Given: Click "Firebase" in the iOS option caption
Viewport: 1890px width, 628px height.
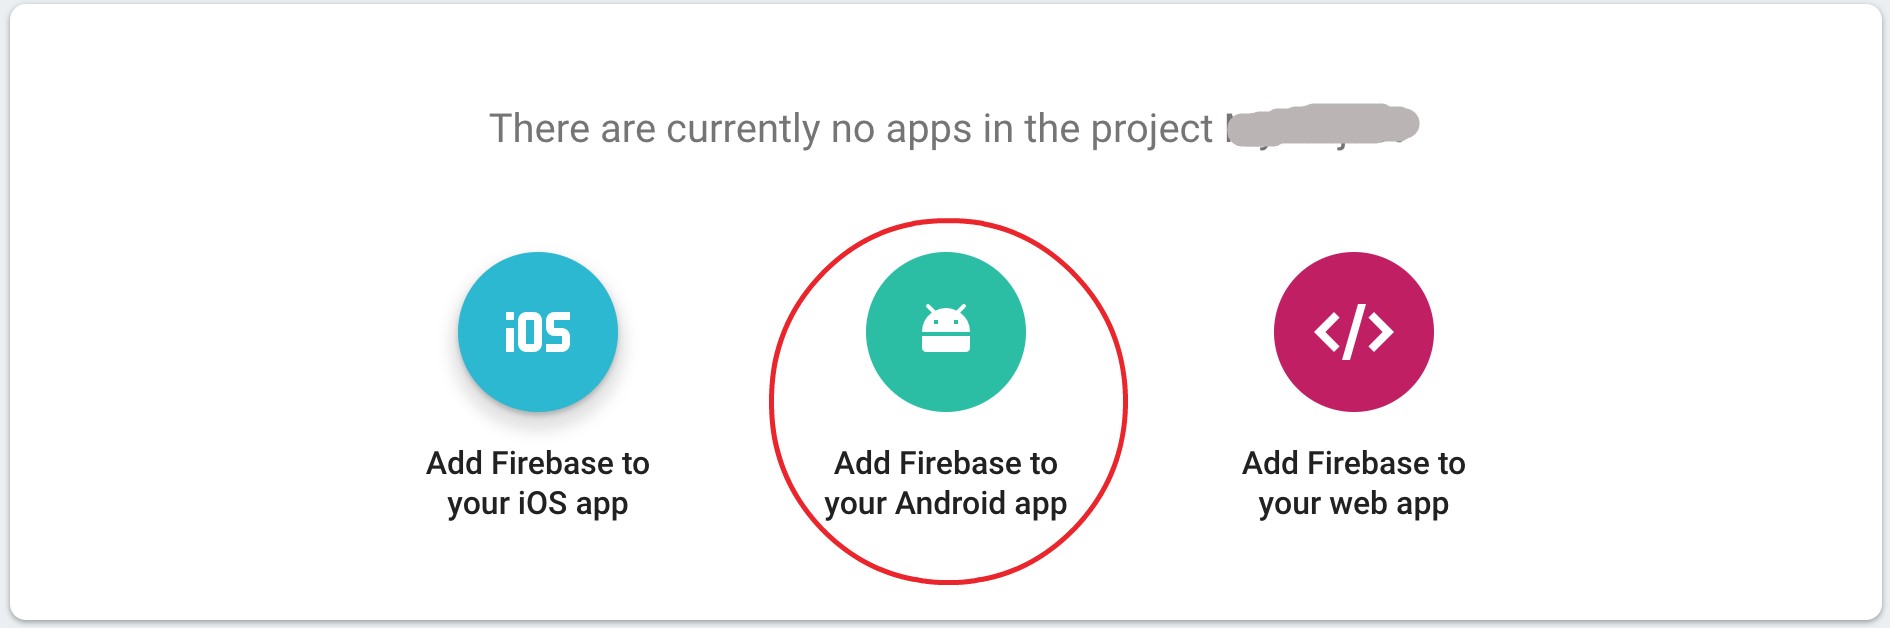Looking at the screenshot, I should [x=553, y=463].
